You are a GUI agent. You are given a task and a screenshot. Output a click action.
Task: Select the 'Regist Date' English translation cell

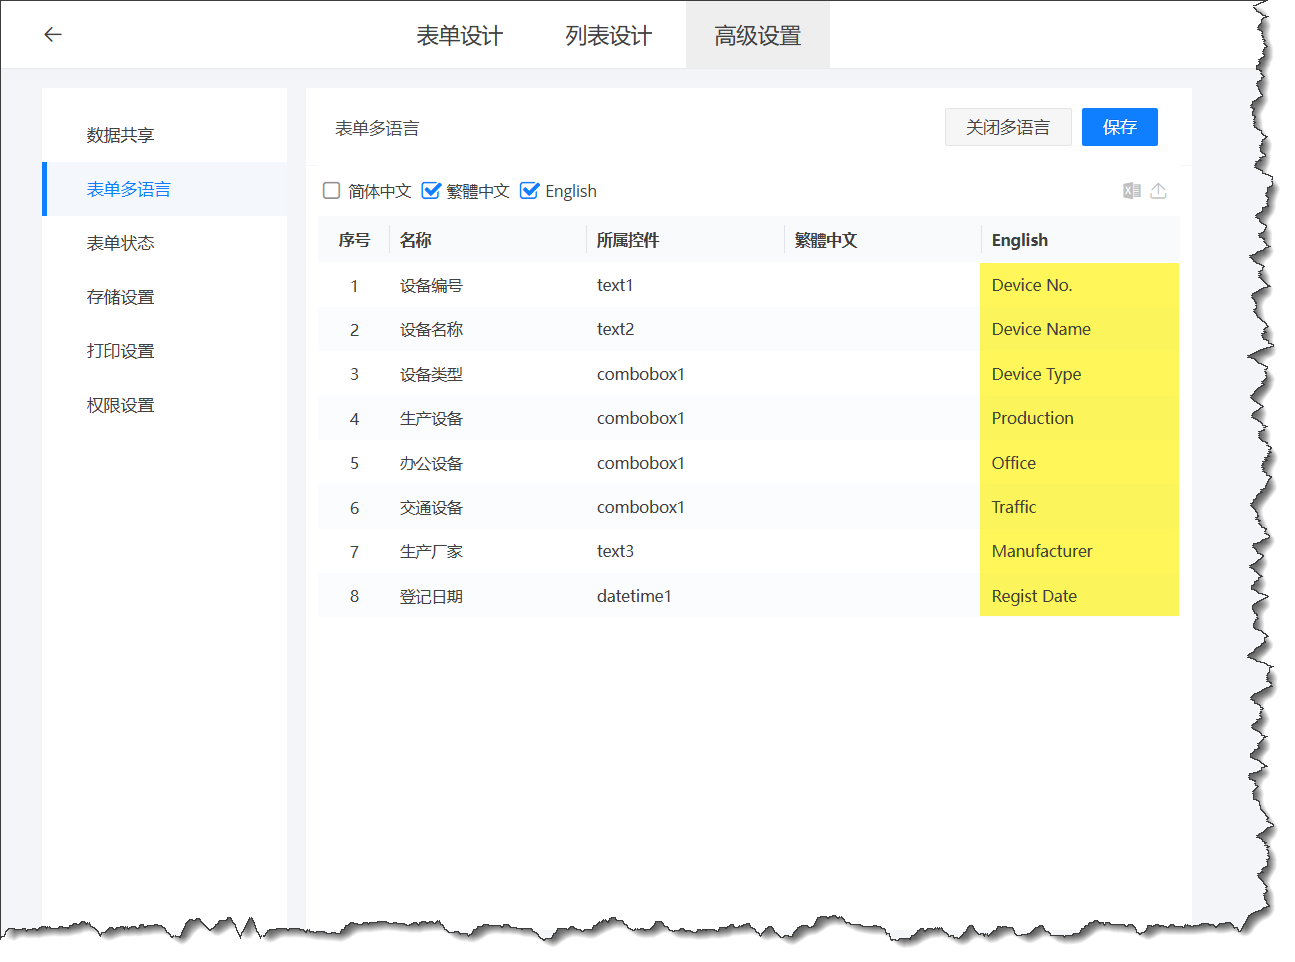[x=1078, y=596]
